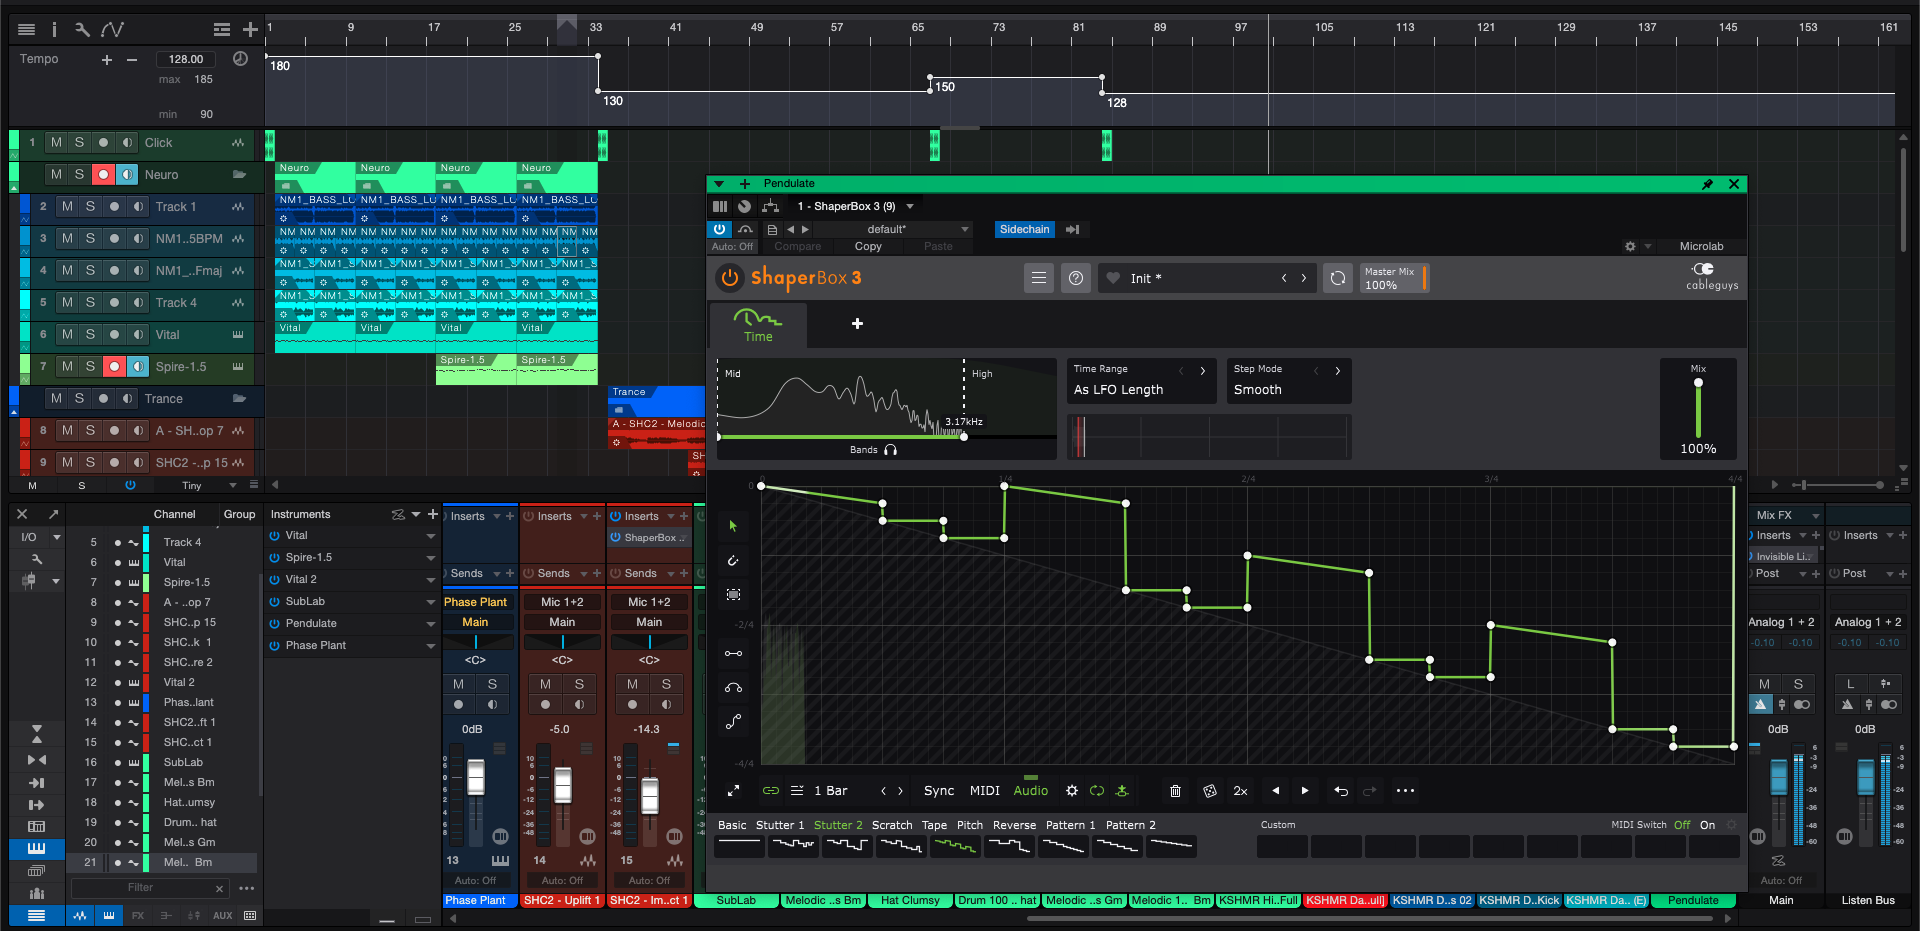Switch to the Audio trigger mode

1031,790
